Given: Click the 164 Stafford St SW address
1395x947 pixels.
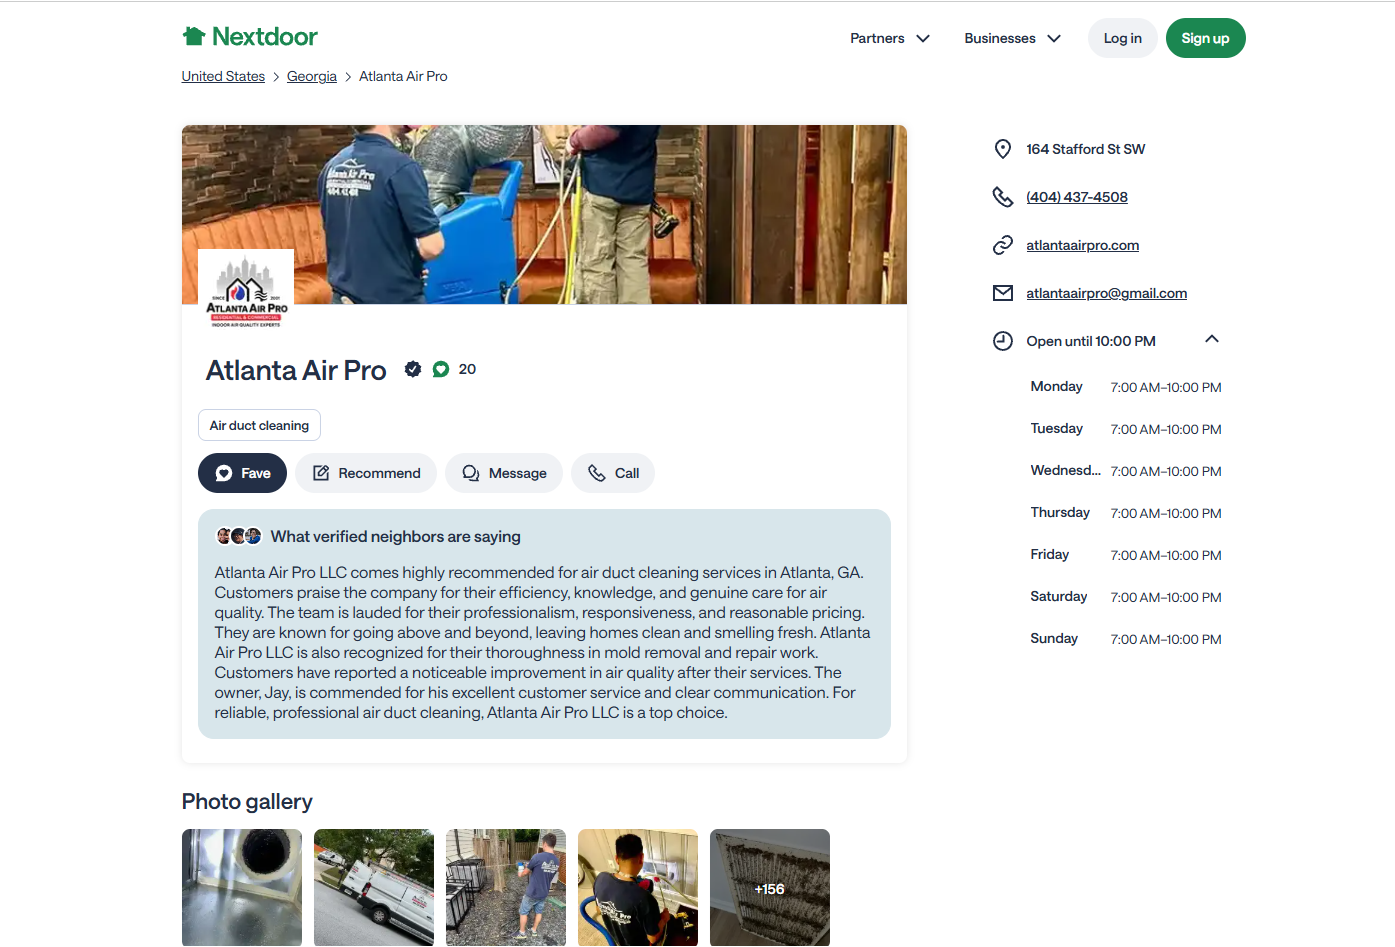Looking at the screenshot, I should point(1086,149).
